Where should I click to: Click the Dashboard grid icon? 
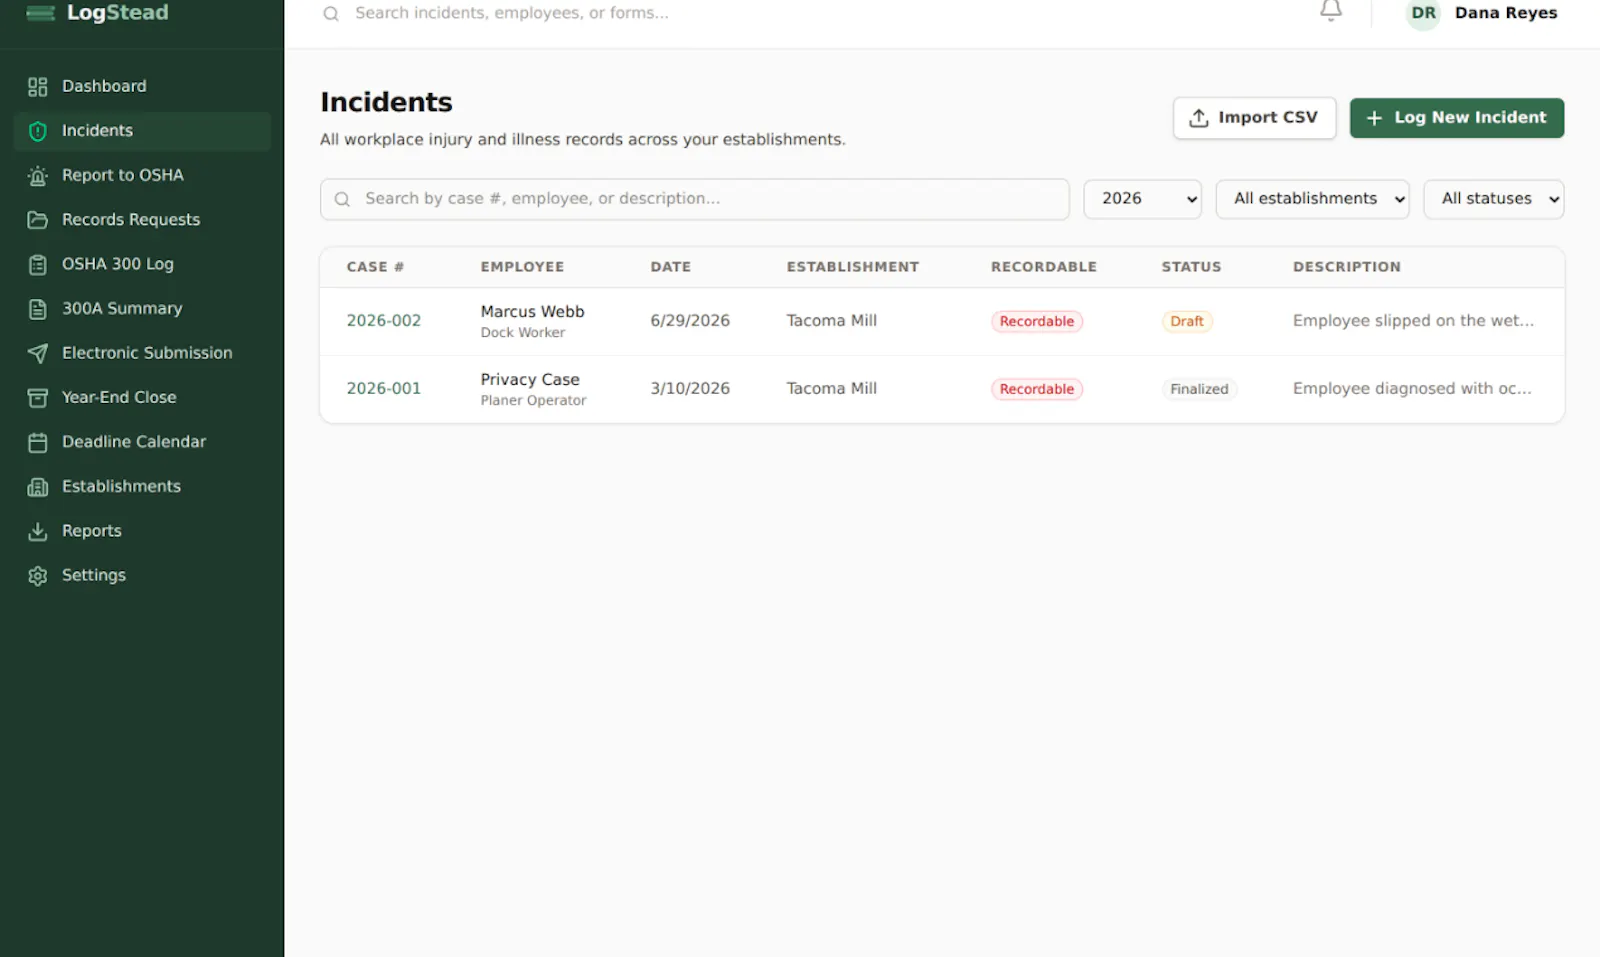click(38, 87)
